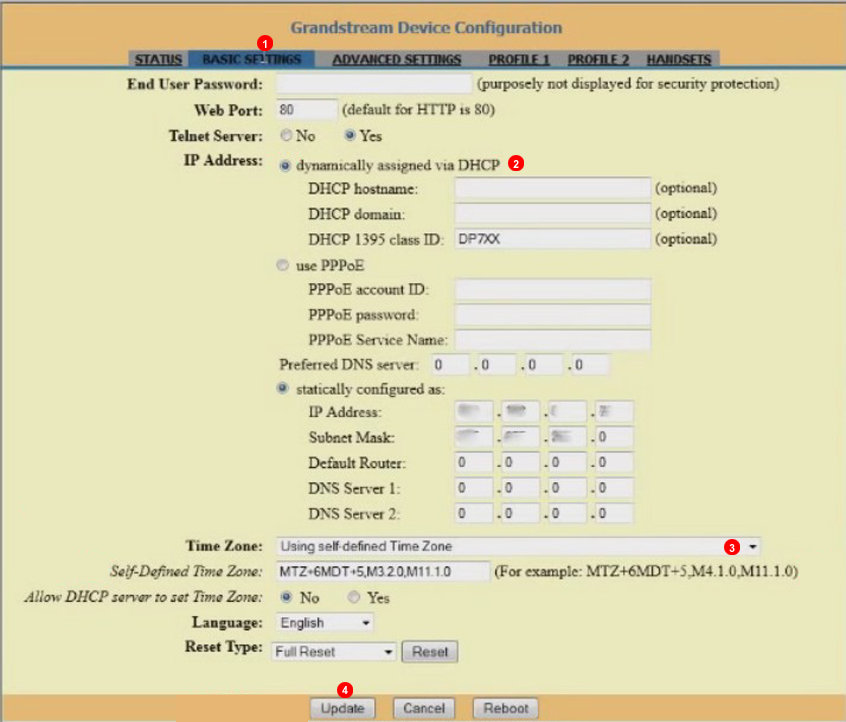Open the STATUS tab
Screen dimensions: 846x722
[x=158, y=60]
